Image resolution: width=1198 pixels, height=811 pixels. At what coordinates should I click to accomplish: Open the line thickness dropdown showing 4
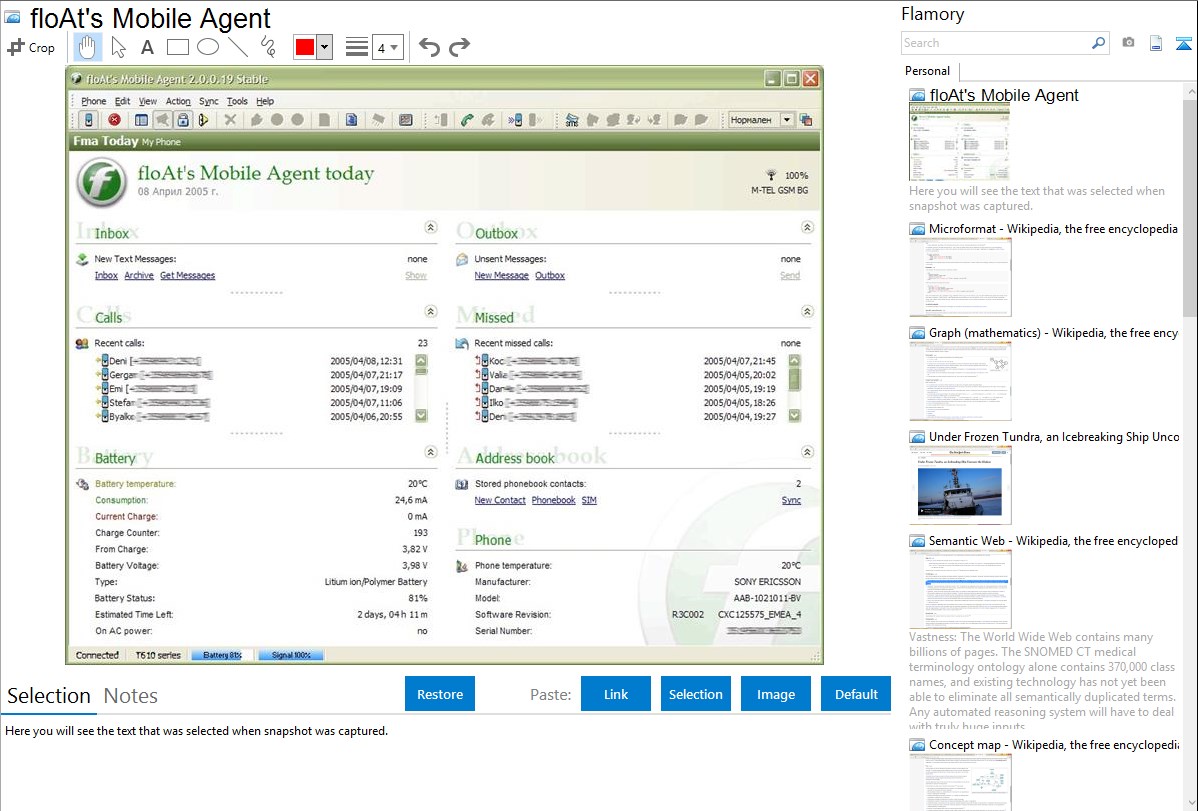[x=388, y=47]
